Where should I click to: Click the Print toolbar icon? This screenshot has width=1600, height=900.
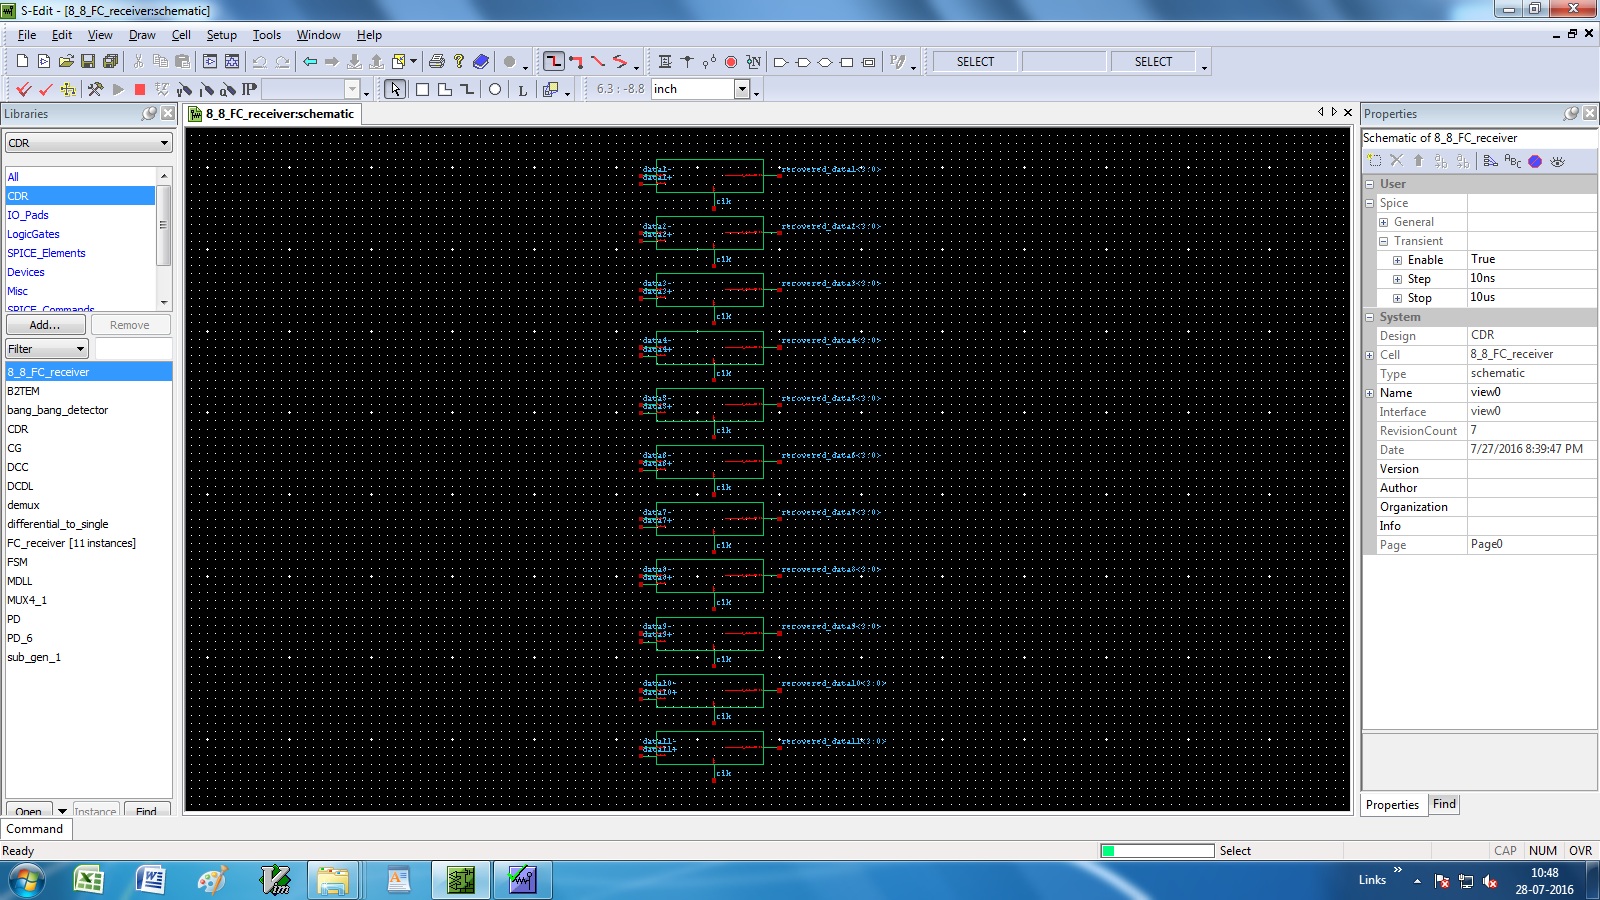(436, 62)
